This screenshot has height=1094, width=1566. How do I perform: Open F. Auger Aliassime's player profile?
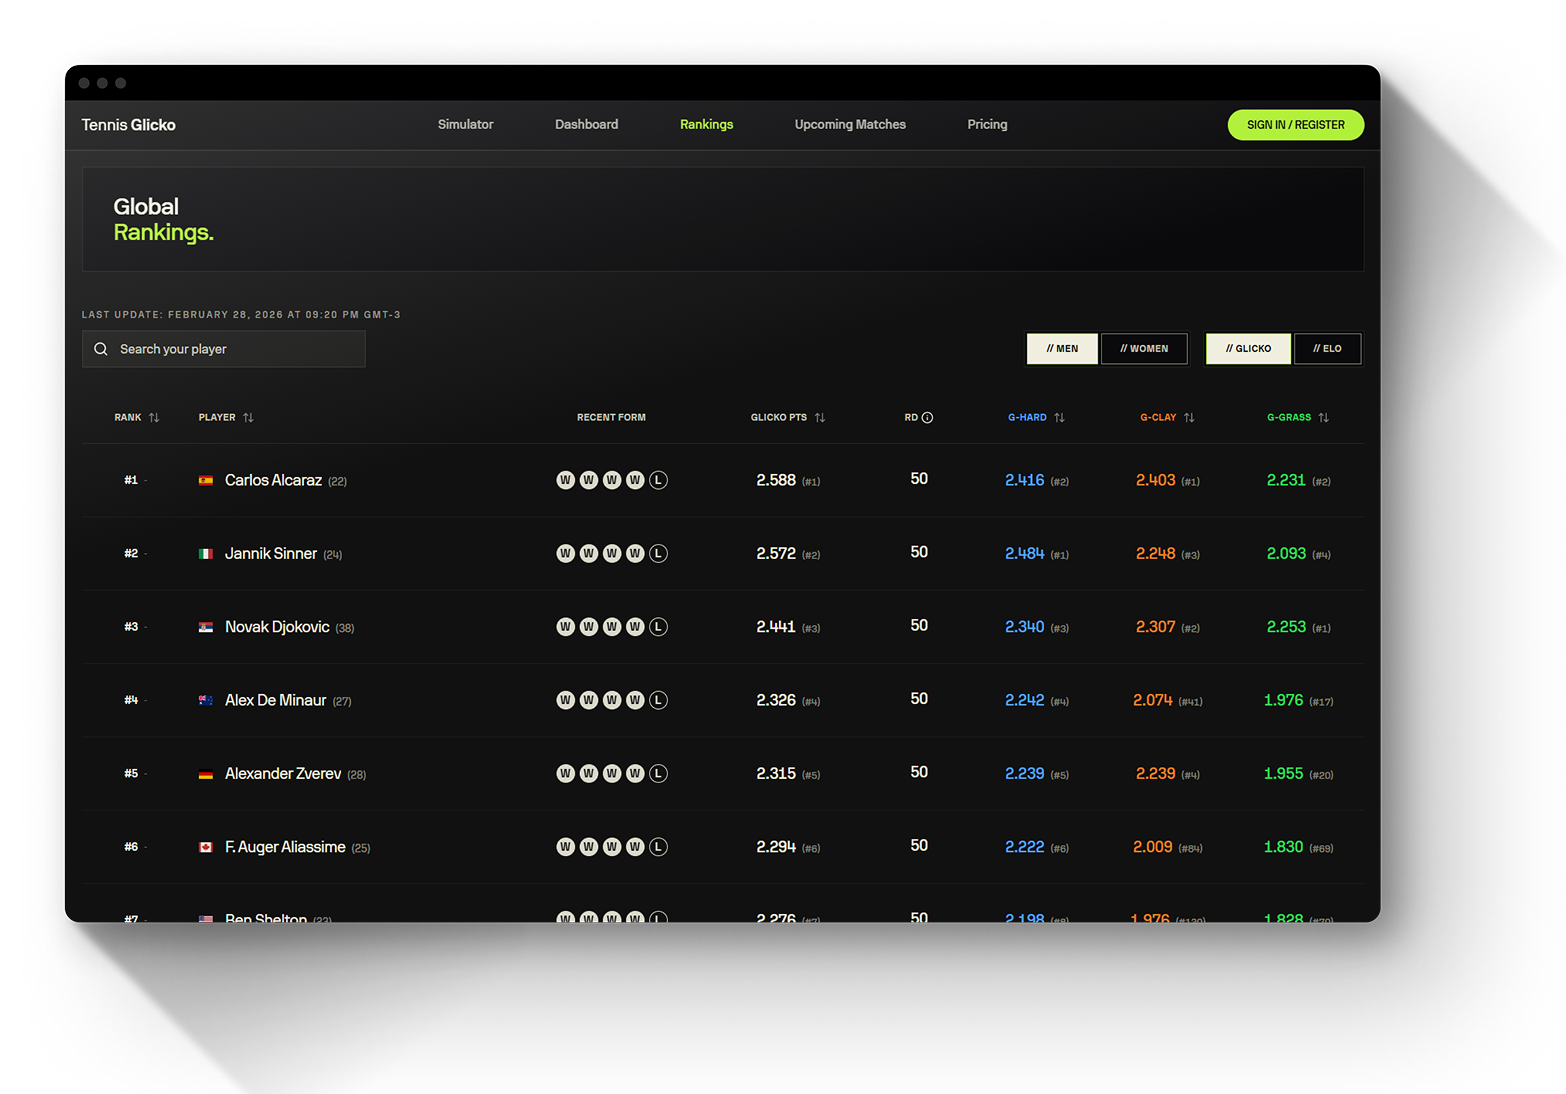[x=285, y=847]
